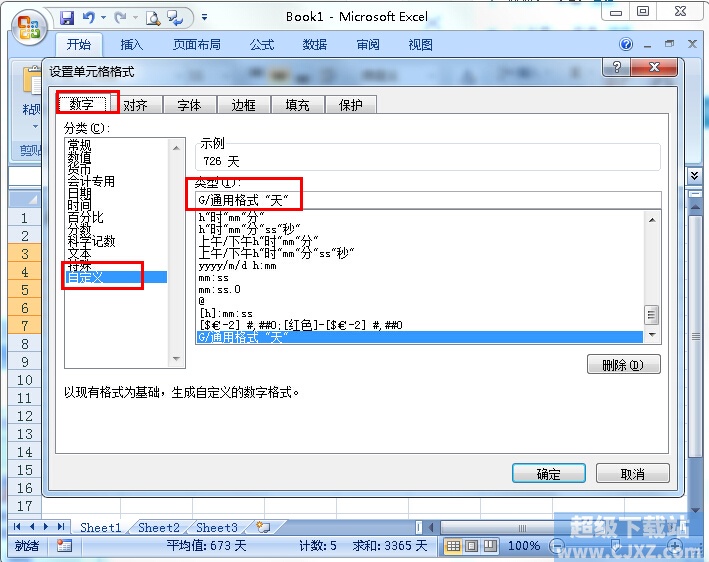This screenshot has width=709, height=562.
Task: Click the 删除 button
Action: point(623,364)
